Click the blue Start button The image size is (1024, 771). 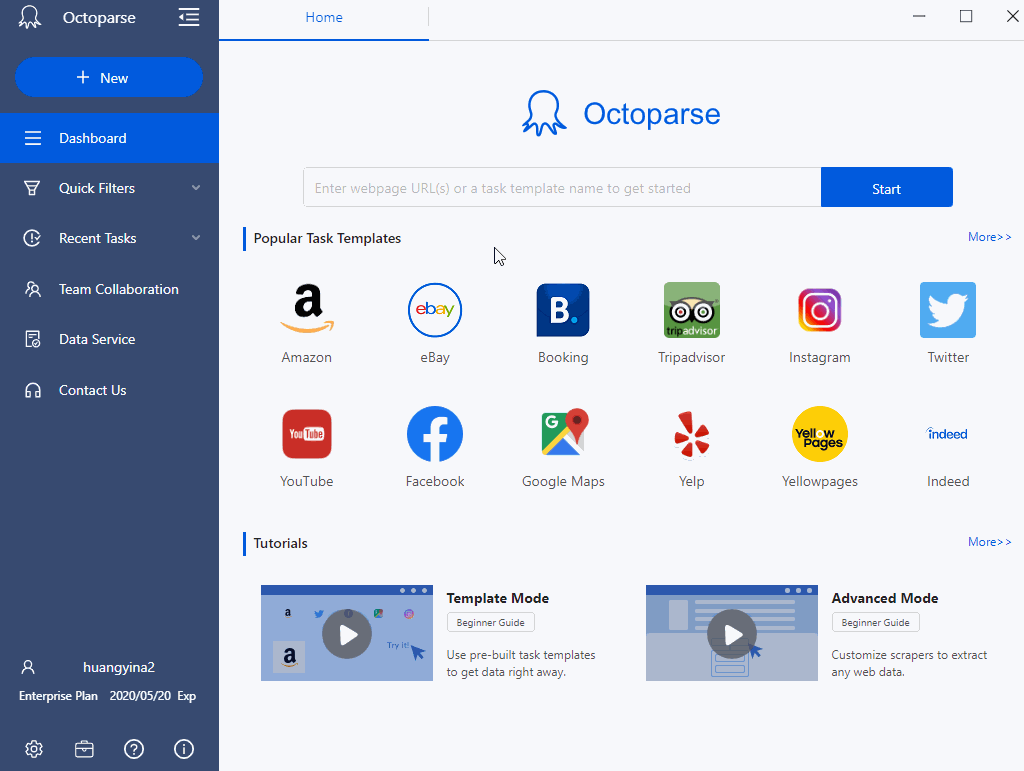coord(886,187)
